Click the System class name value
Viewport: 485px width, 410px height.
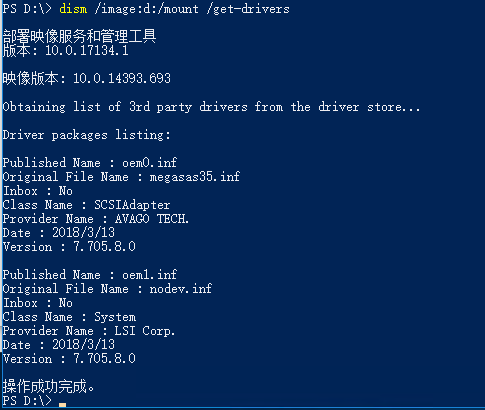115,317
